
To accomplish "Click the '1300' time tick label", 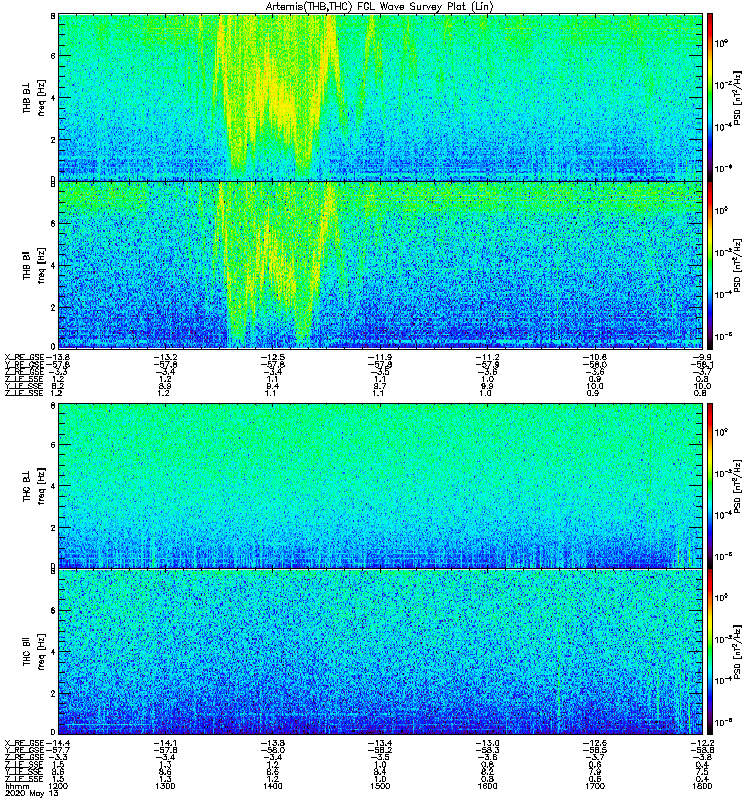I will click(165, 786).
